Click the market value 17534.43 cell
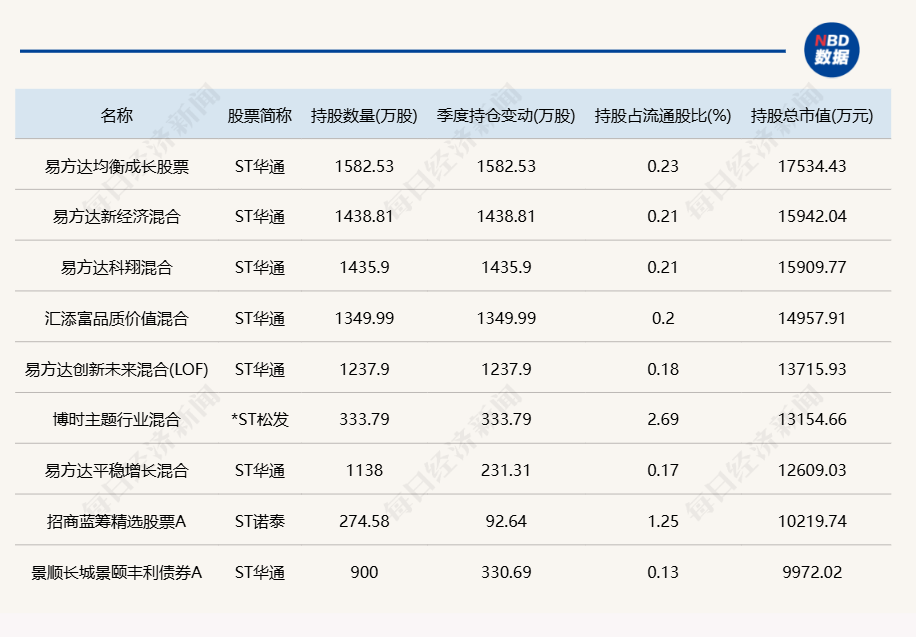The image size is (916, 637). (x=811, y=166)
